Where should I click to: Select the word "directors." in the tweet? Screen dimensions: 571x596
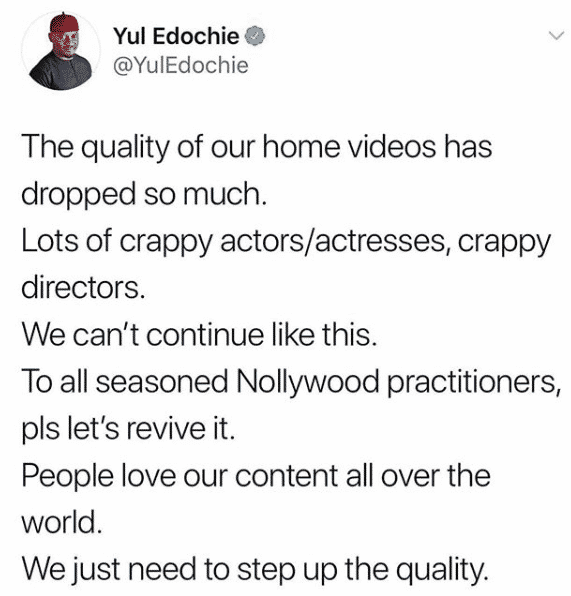[83, 288]
